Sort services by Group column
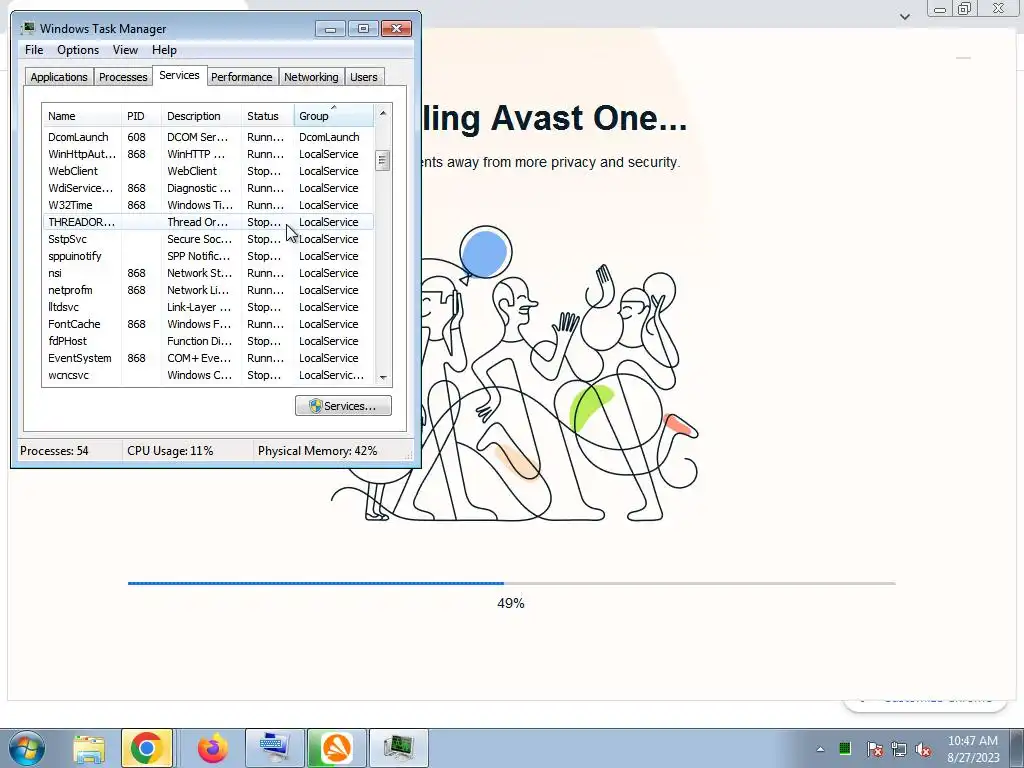Screen dimensions: 1024x768 [x=334, y=116]
